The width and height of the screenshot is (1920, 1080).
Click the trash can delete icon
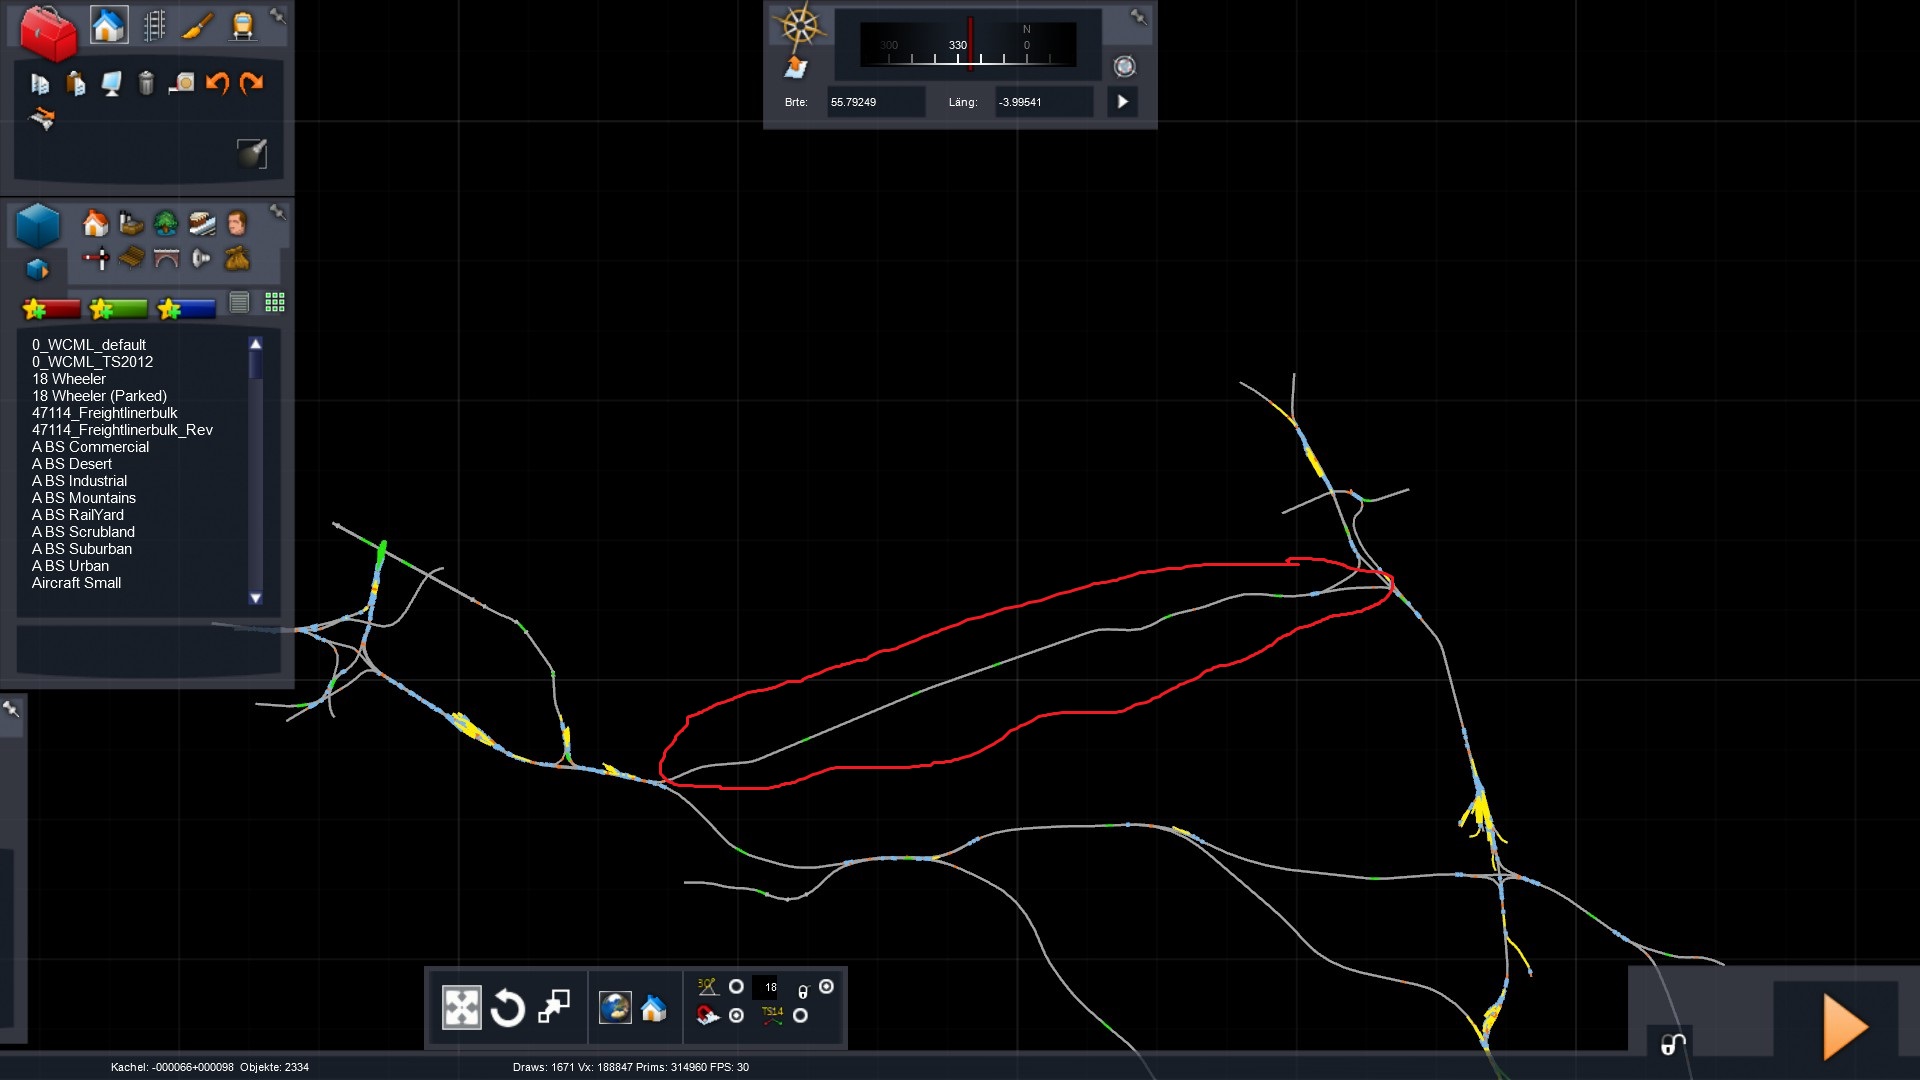(146, 83)
